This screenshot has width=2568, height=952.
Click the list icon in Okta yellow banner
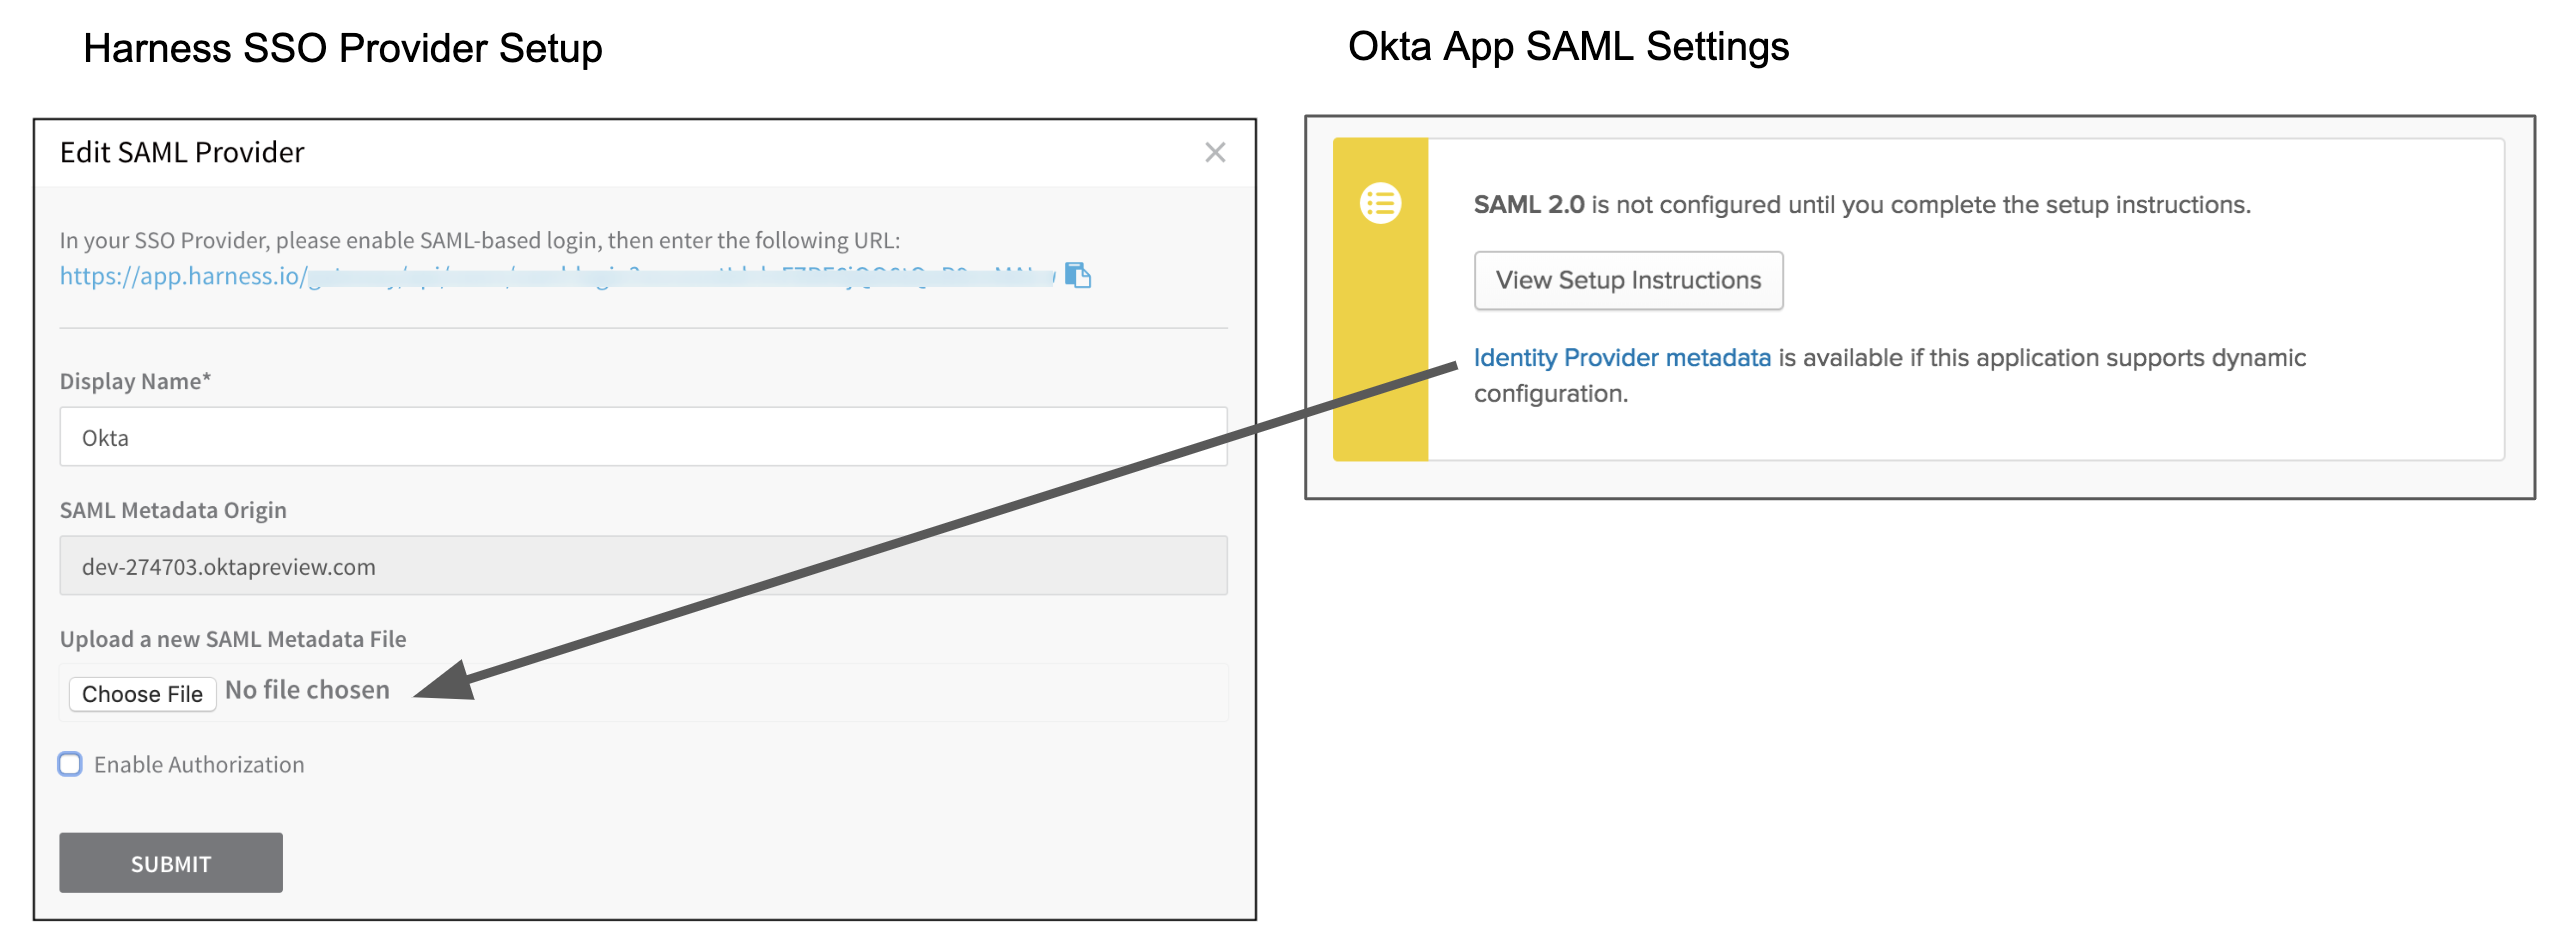tap(1380, 204)
